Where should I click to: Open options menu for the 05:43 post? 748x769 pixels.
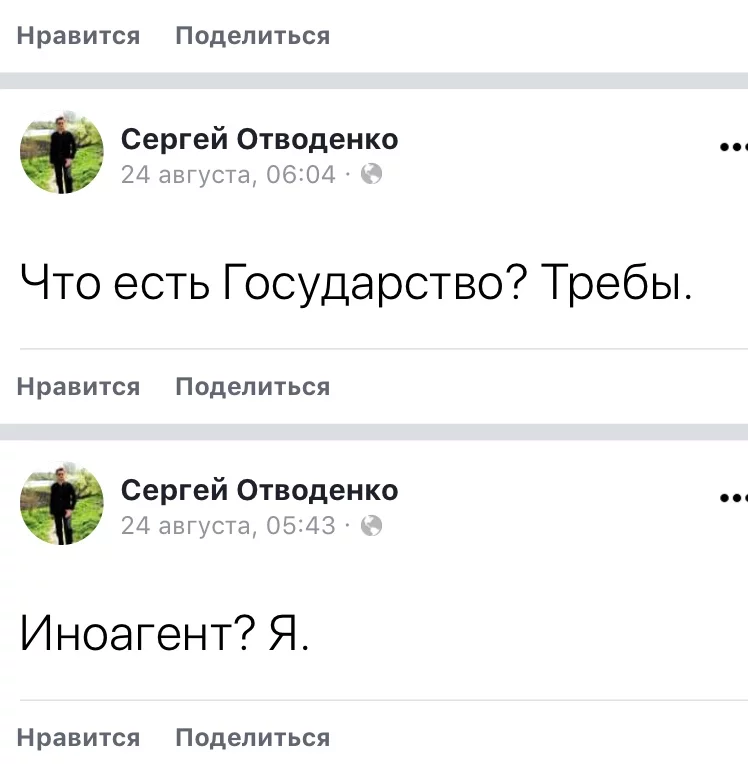[733, 497]
